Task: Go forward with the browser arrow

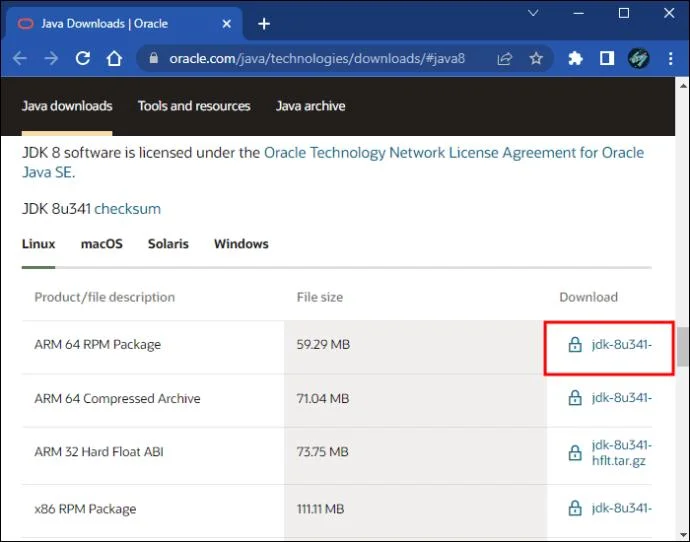Action: 51,58
